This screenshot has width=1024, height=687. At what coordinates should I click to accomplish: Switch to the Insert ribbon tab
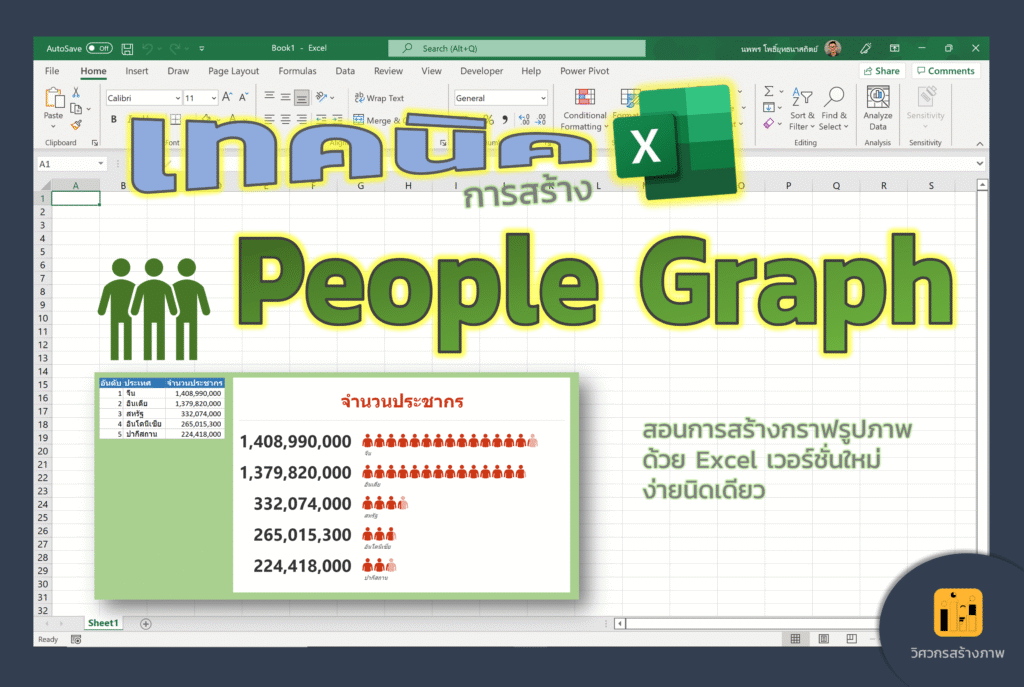click(136, 71)
